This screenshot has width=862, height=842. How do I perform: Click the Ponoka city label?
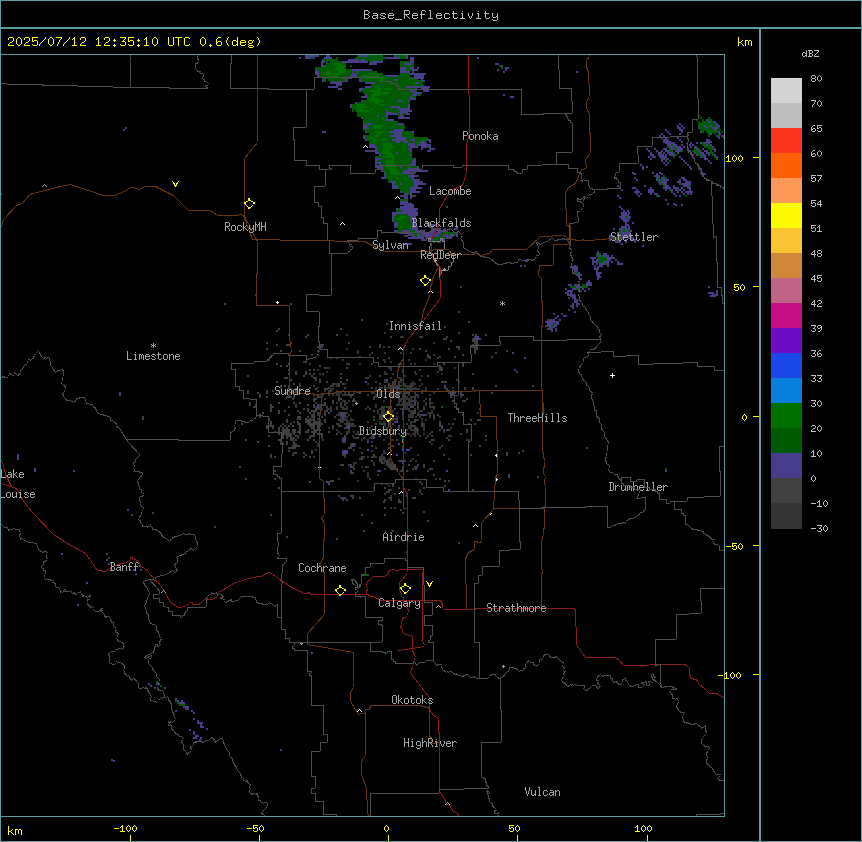(480, 136)
